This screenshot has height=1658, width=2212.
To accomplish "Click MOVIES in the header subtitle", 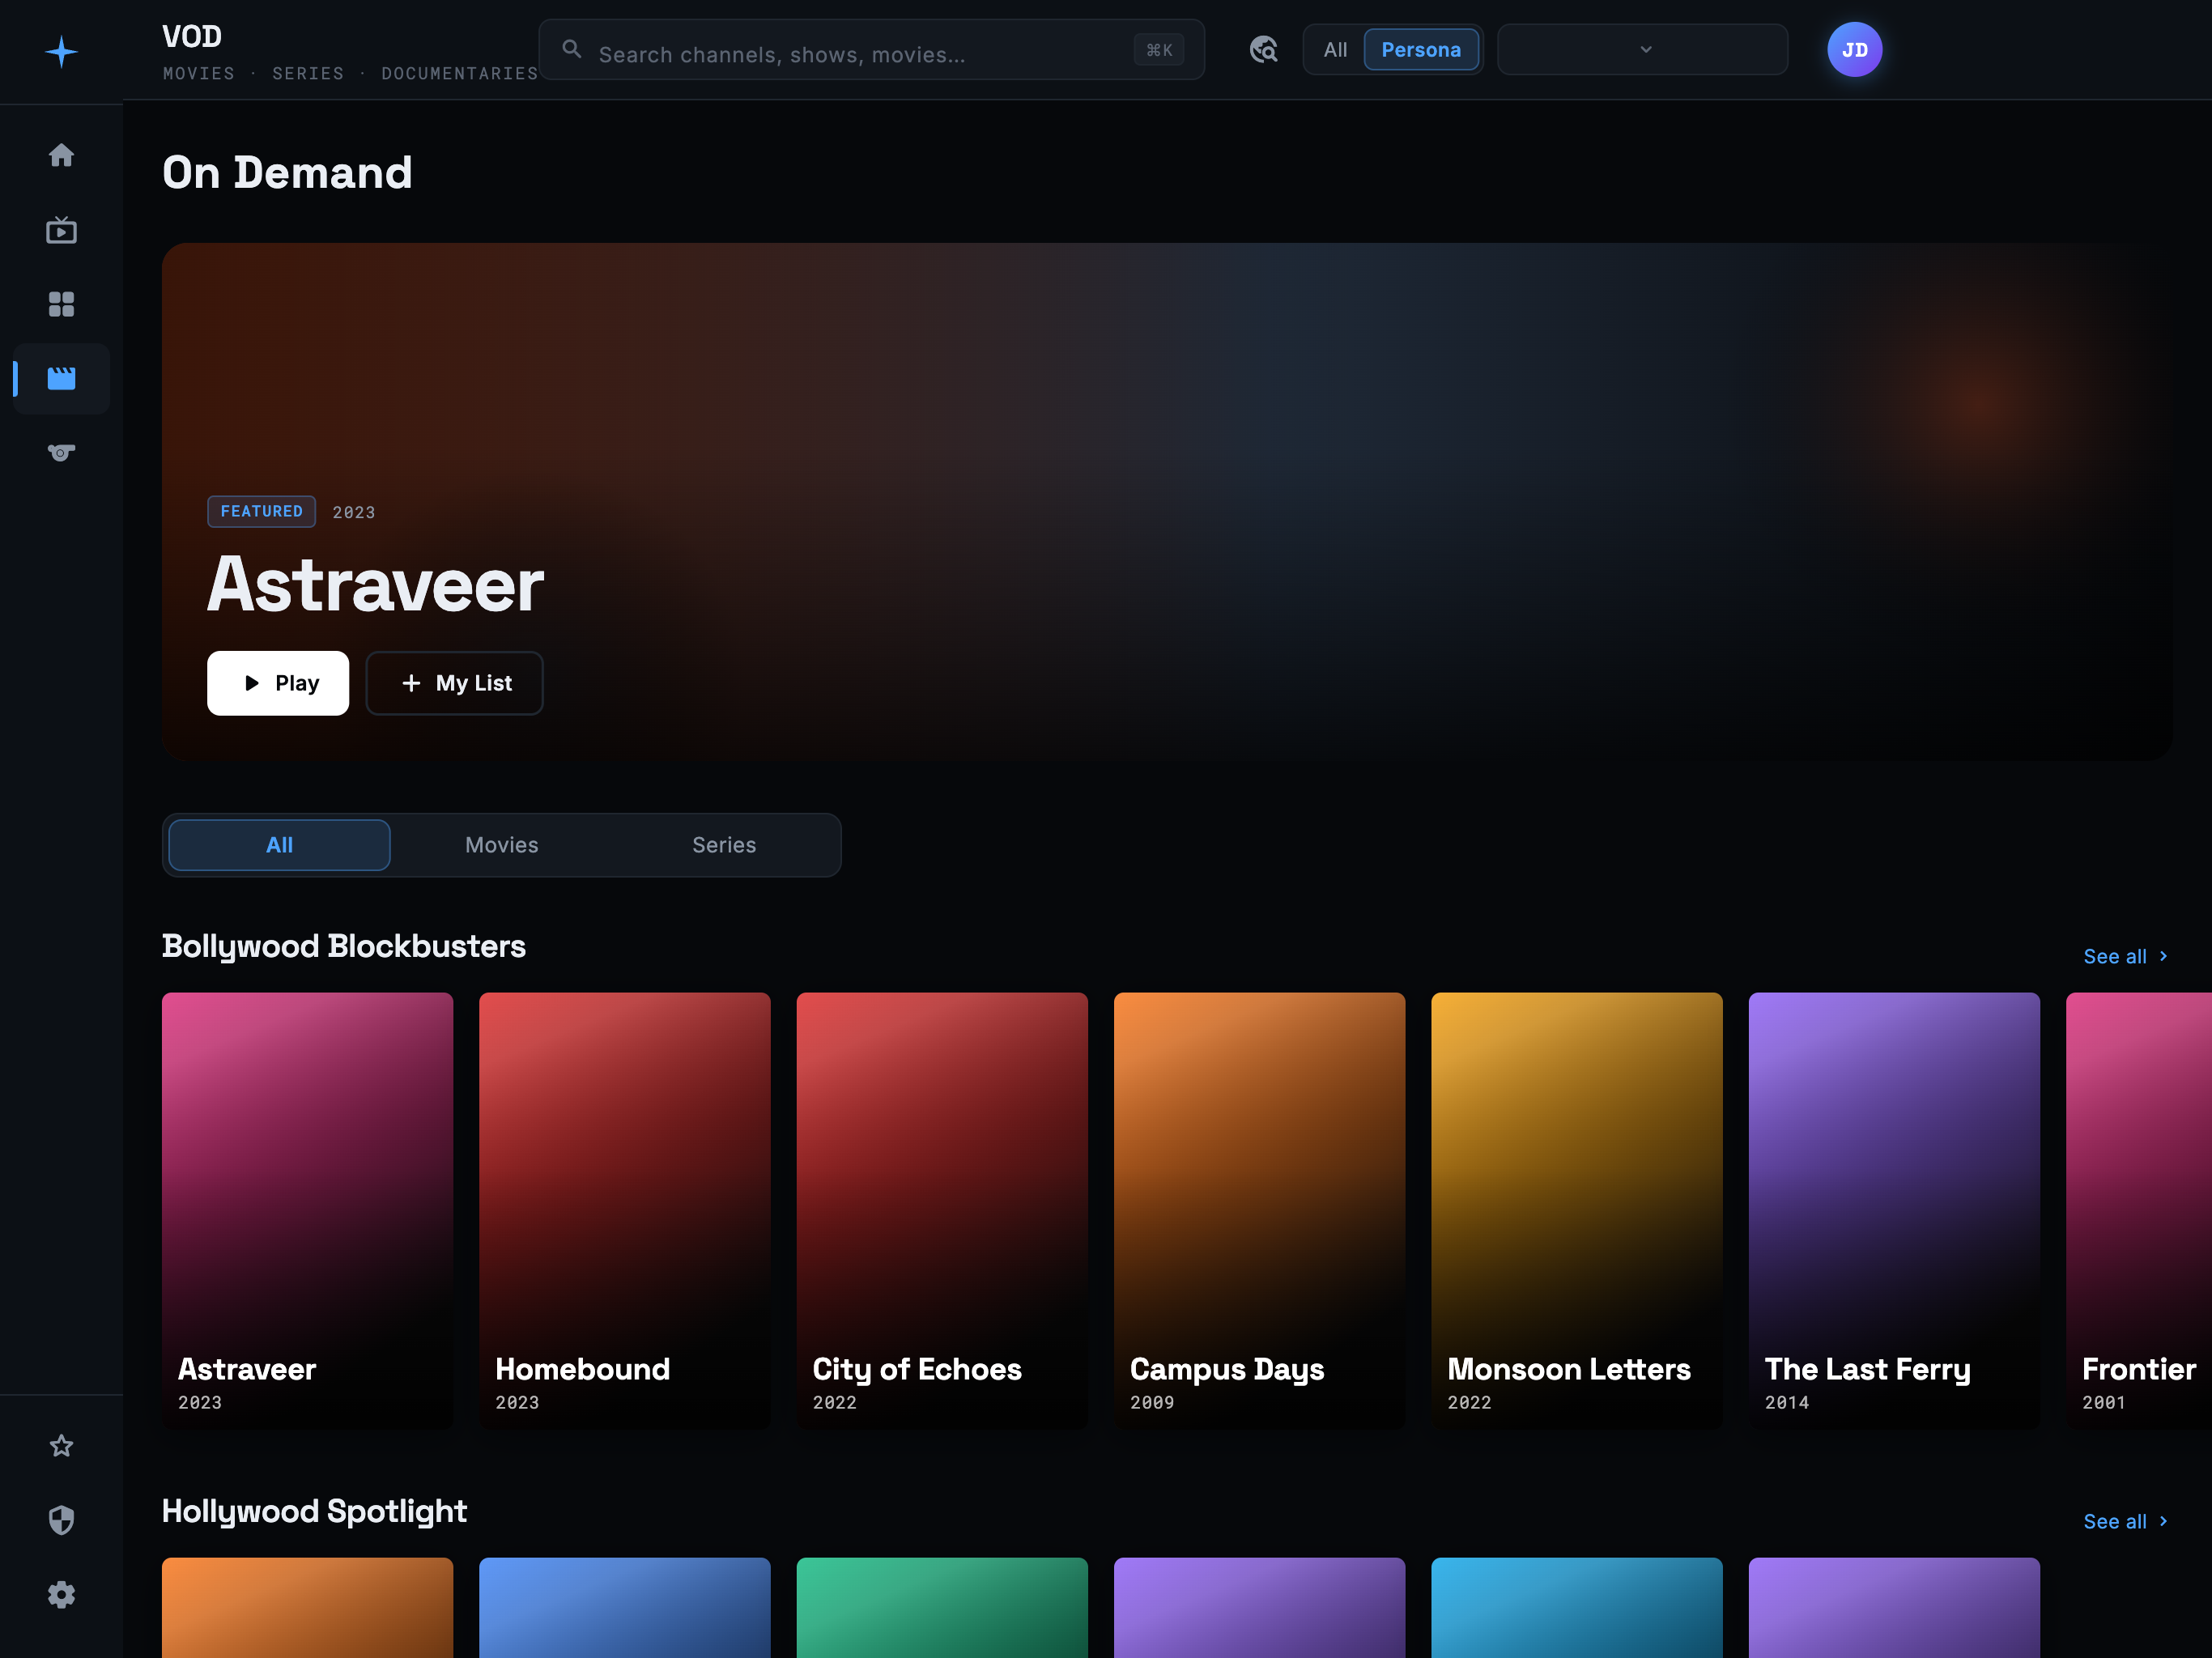I will pyautogui.click(x=199, y=73).
